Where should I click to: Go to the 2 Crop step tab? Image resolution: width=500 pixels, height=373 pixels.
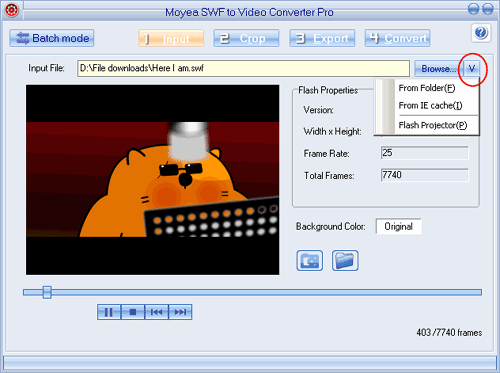click(x=246, y=38)
